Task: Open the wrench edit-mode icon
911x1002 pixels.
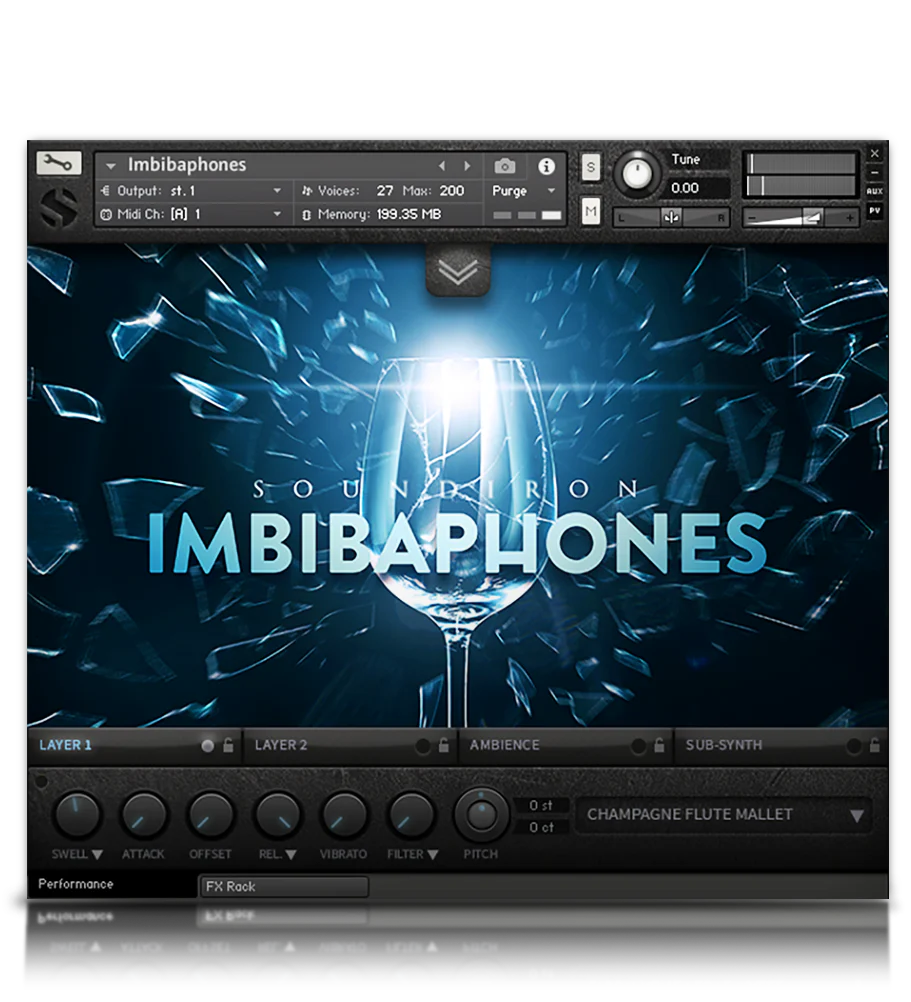Action: pos(57,164)
